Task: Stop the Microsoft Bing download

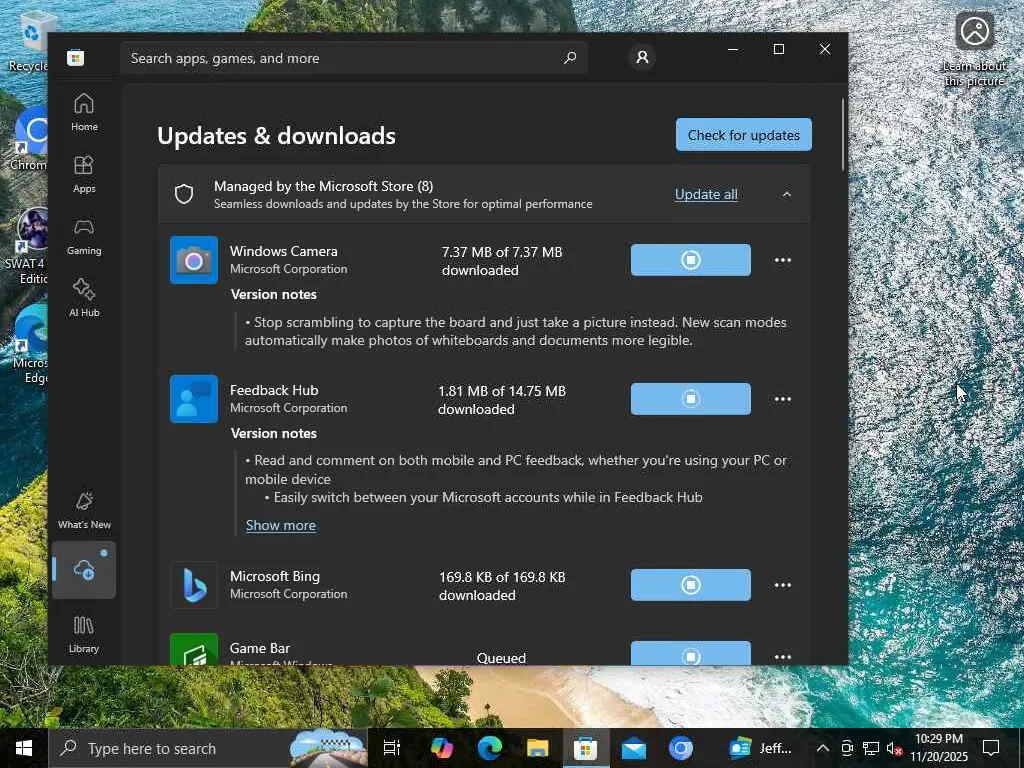Action: point(690,585)
